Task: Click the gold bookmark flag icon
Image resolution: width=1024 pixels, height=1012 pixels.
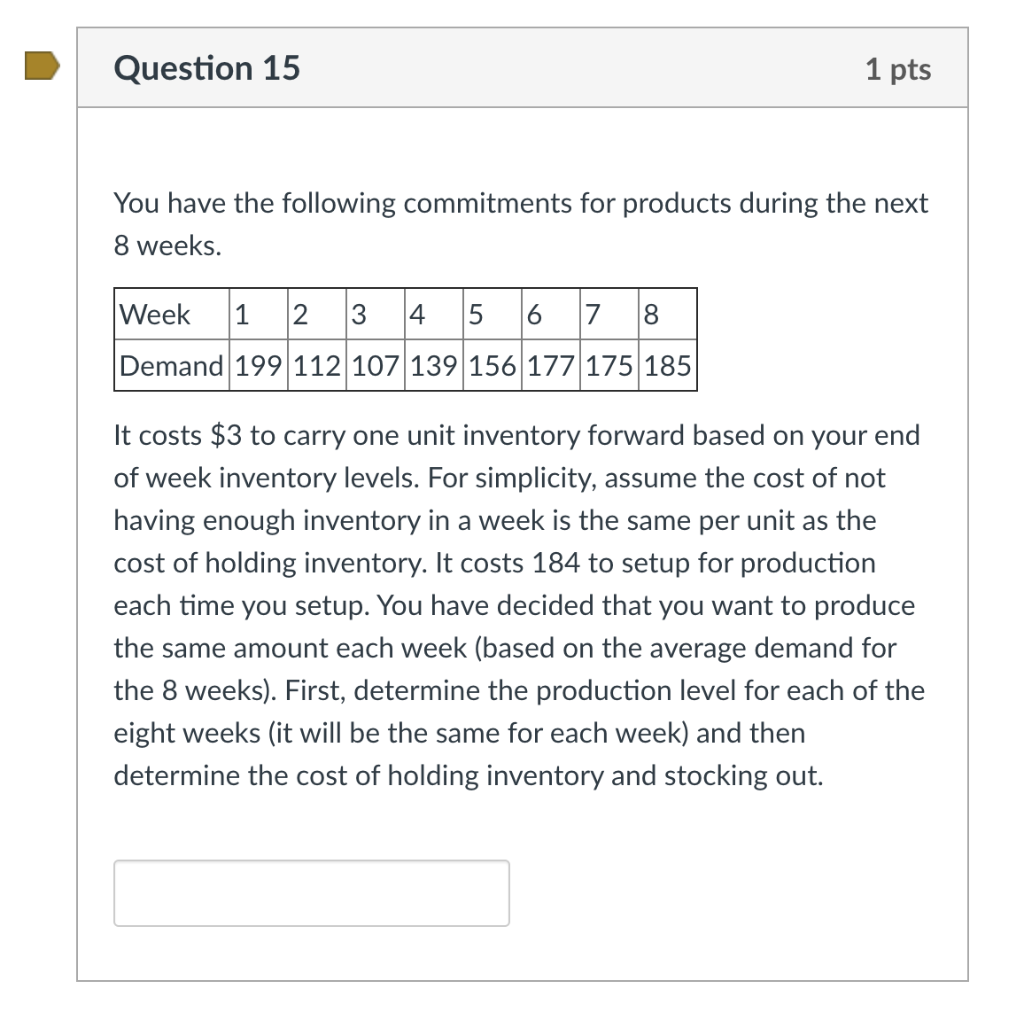Action: click(40, 63)
